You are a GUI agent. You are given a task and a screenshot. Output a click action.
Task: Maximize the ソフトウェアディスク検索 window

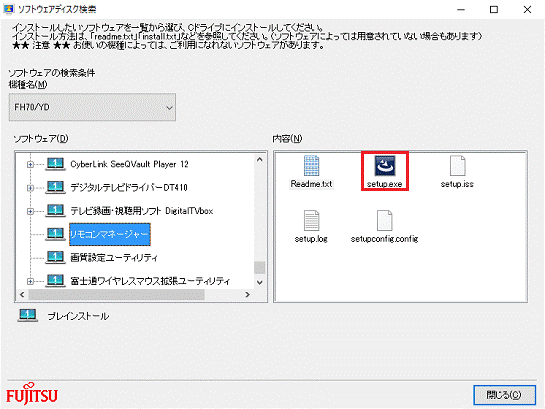(494, 9)
